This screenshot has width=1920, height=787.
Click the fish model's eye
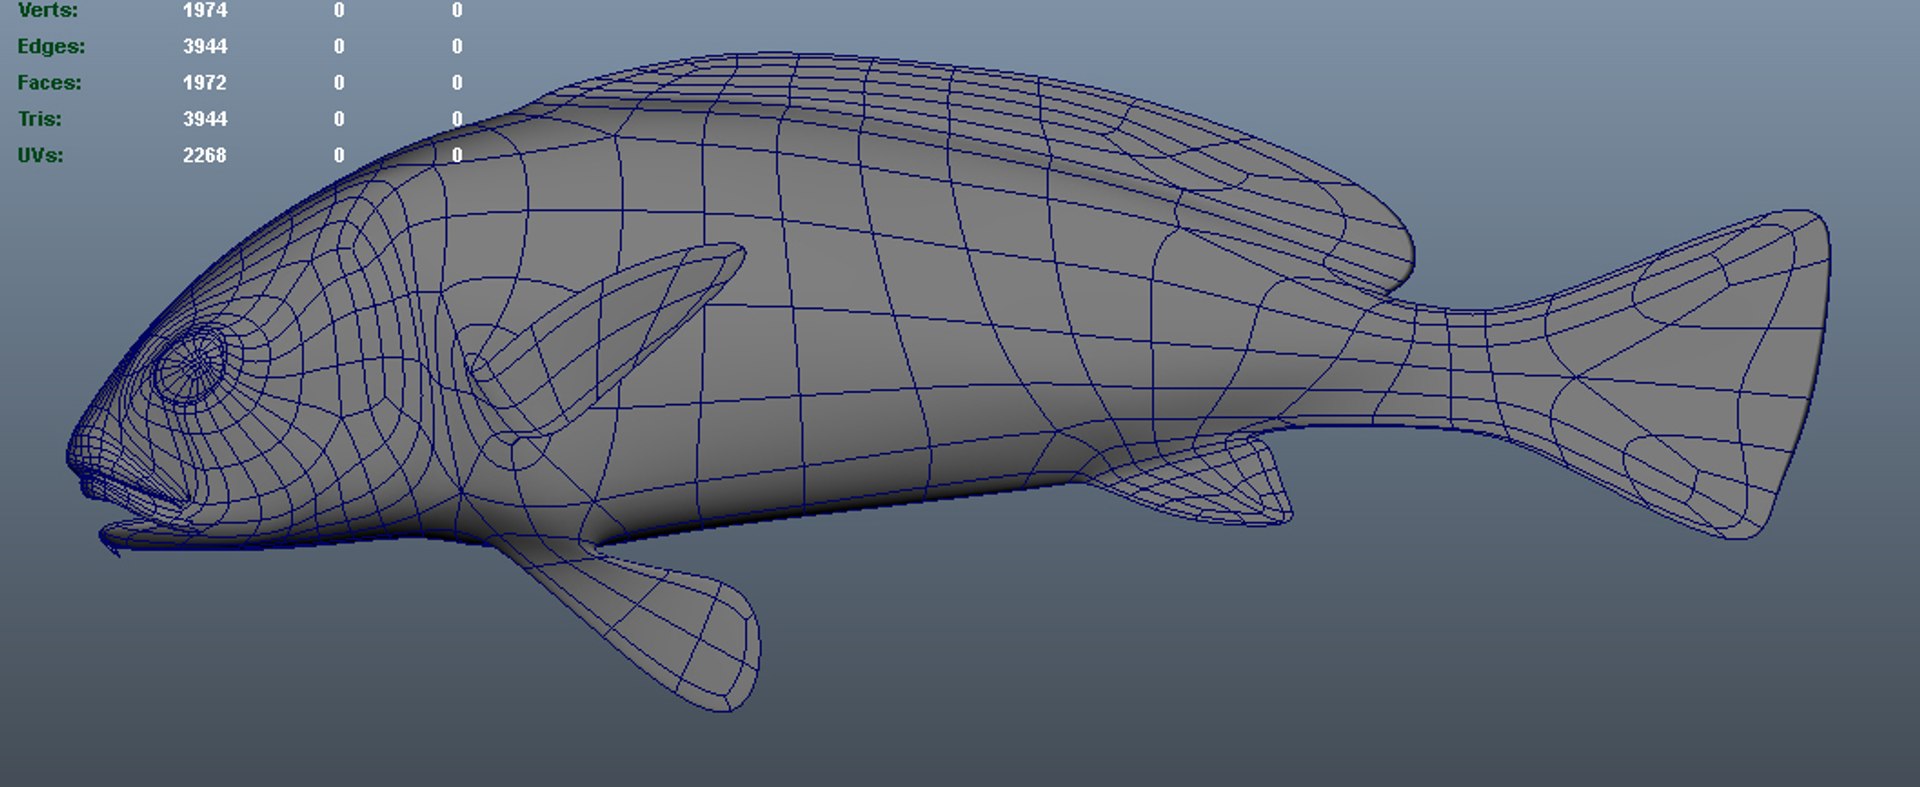[x=190, y=365]
